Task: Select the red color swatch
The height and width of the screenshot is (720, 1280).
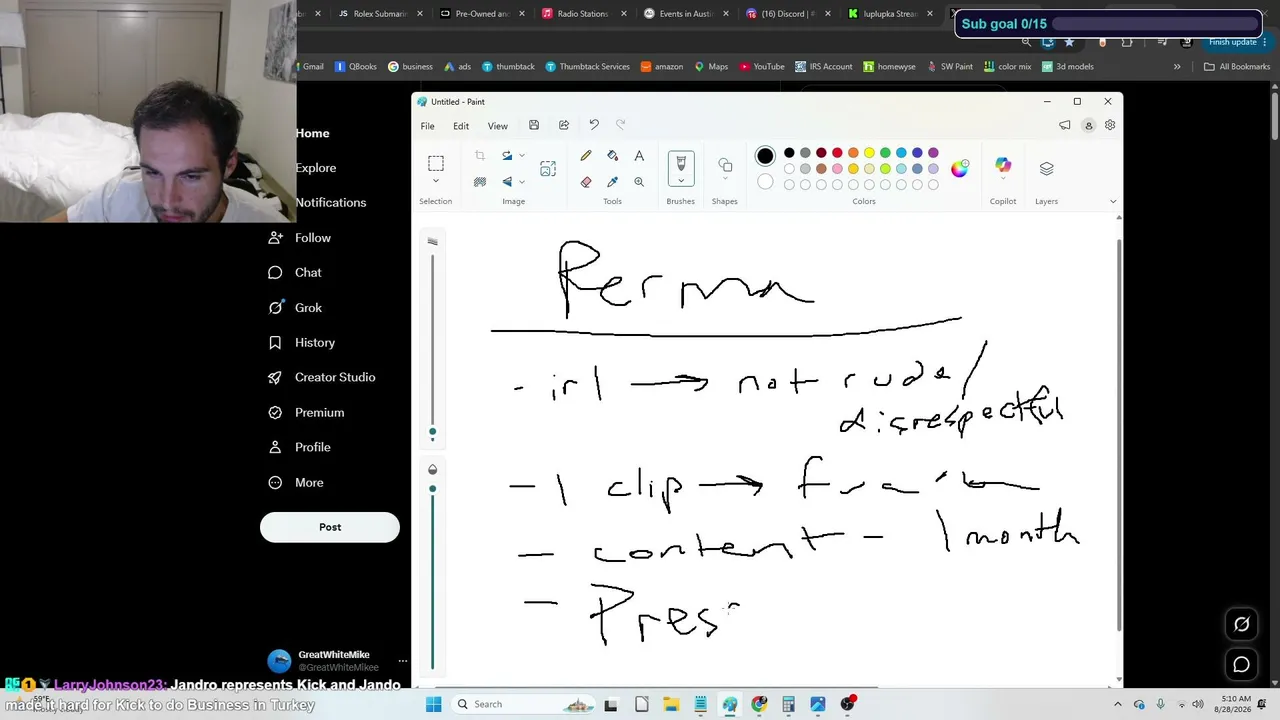Action: (837, 153)
